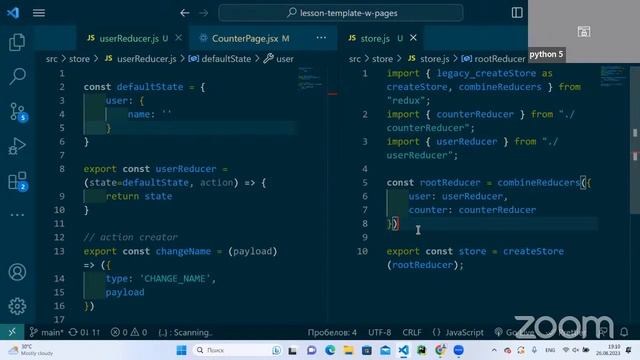Image resolution: width=640 pixels, height=360 pixels.
Task: Click 'counter: counterReducer' line in store.js
Action: (x=472, y=210)
